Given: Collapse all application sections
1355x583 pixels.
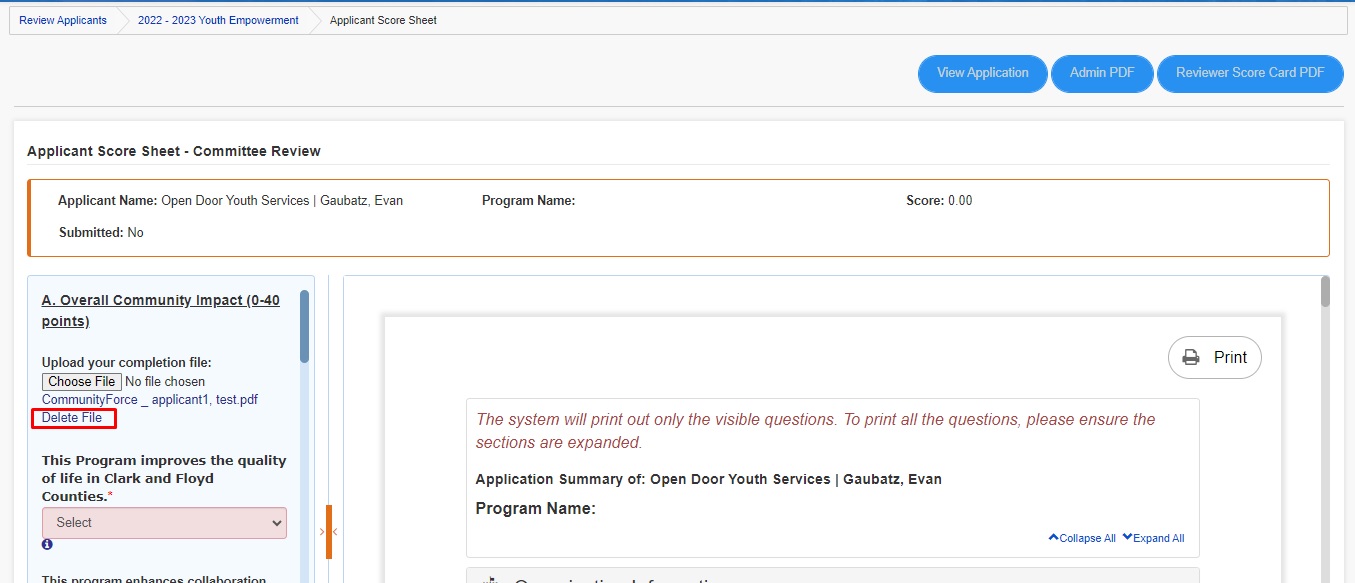Looking at the screenshot, I should pos(1082,538).
